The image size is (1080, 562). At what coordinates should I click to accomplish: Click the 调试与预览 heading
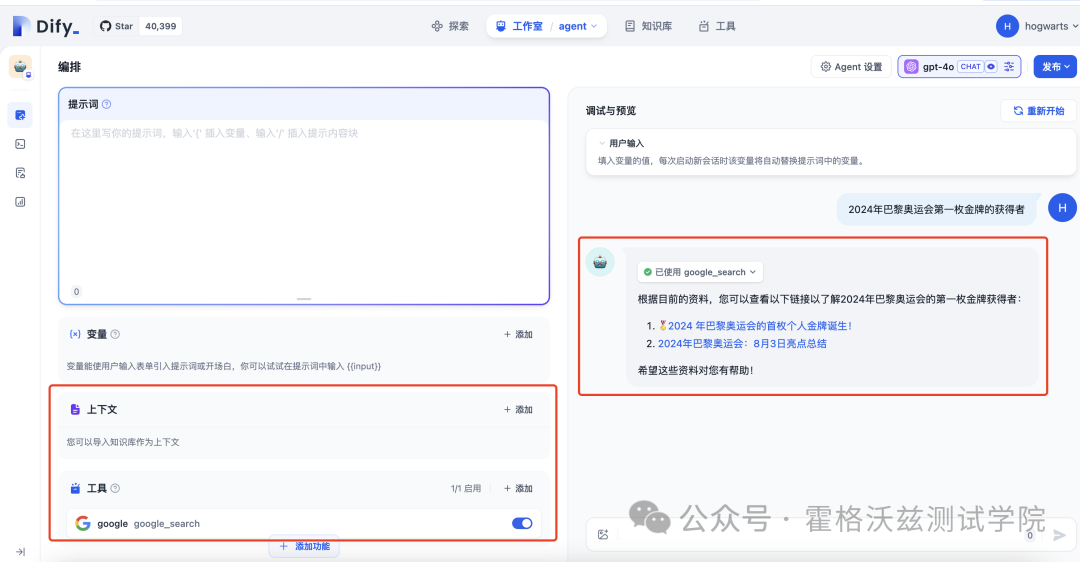point(611,111)
